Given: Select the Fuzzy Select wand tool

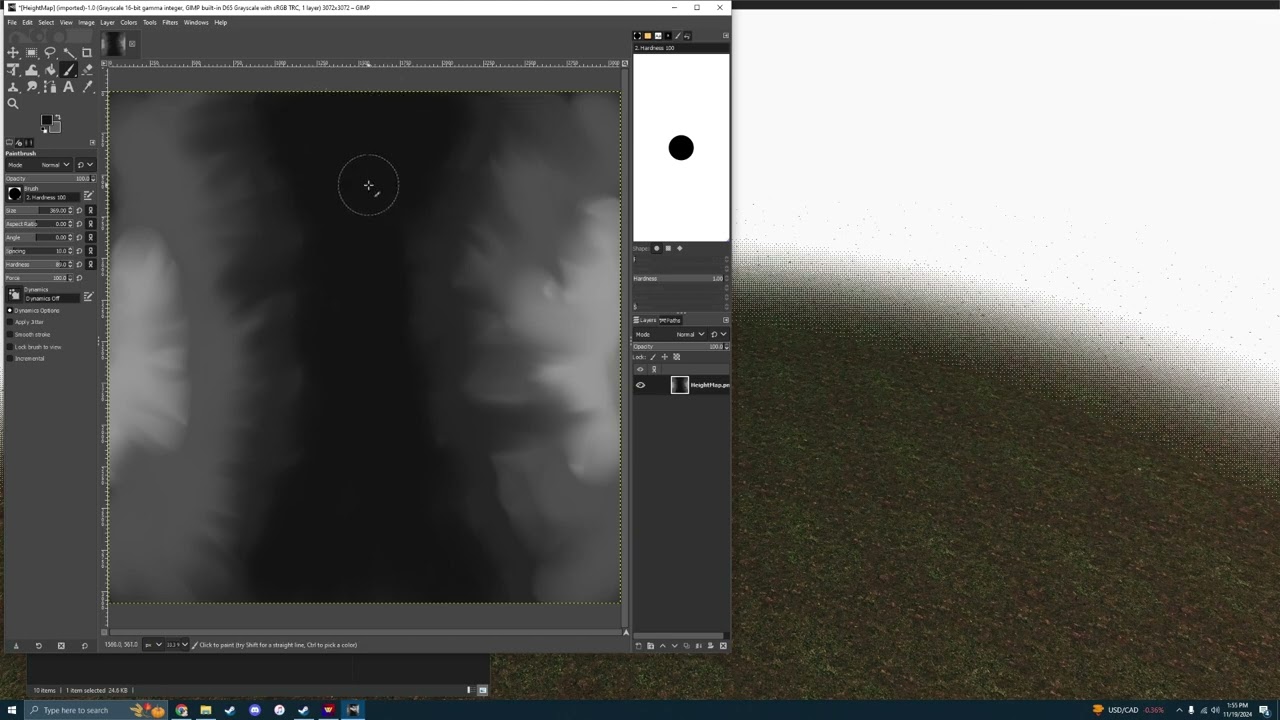Looking at the screenshot, I should pyautogui.click(x=68, y=53).
